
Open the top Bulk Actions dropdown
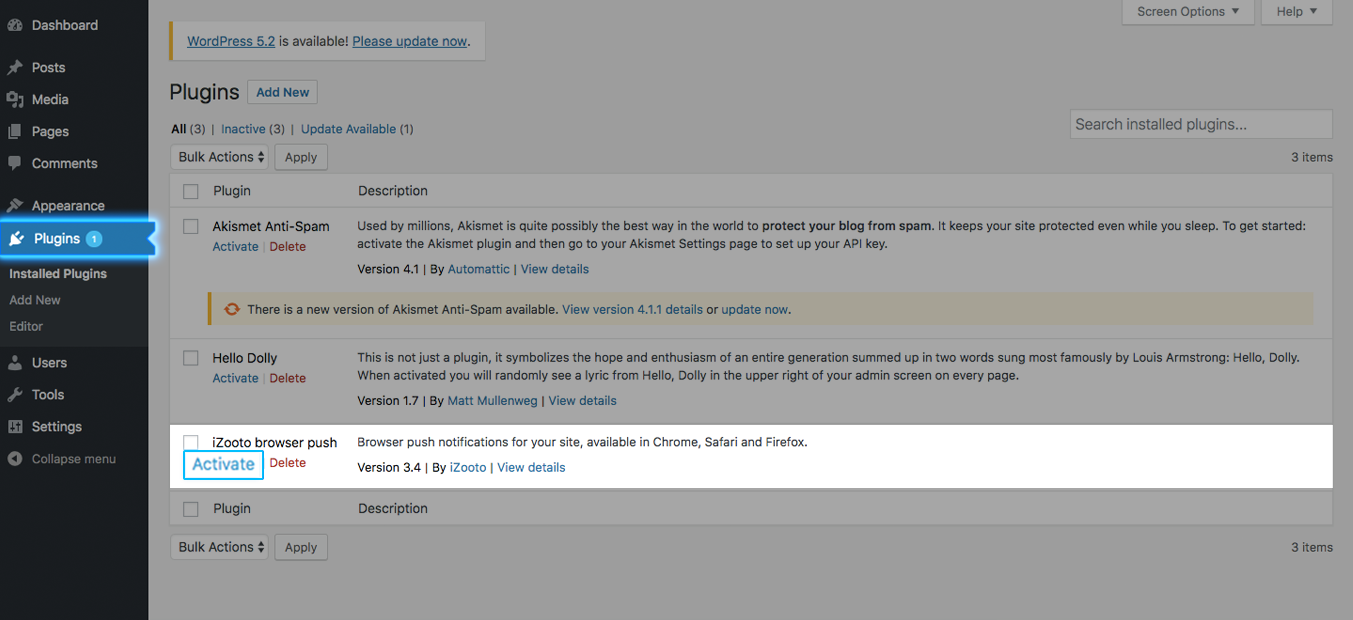[220, 157]
